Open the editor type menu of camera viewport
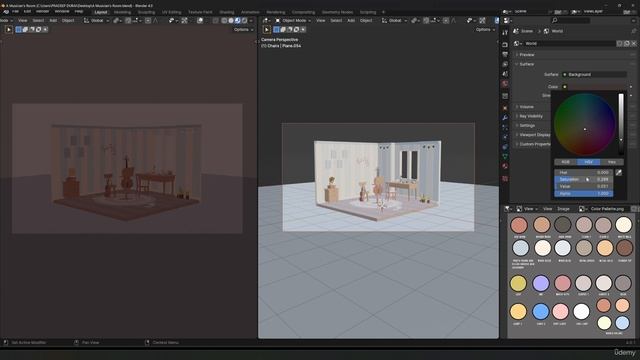Viewport: 640px width, 360px height. pyautogui.click(x=266, y=20)
